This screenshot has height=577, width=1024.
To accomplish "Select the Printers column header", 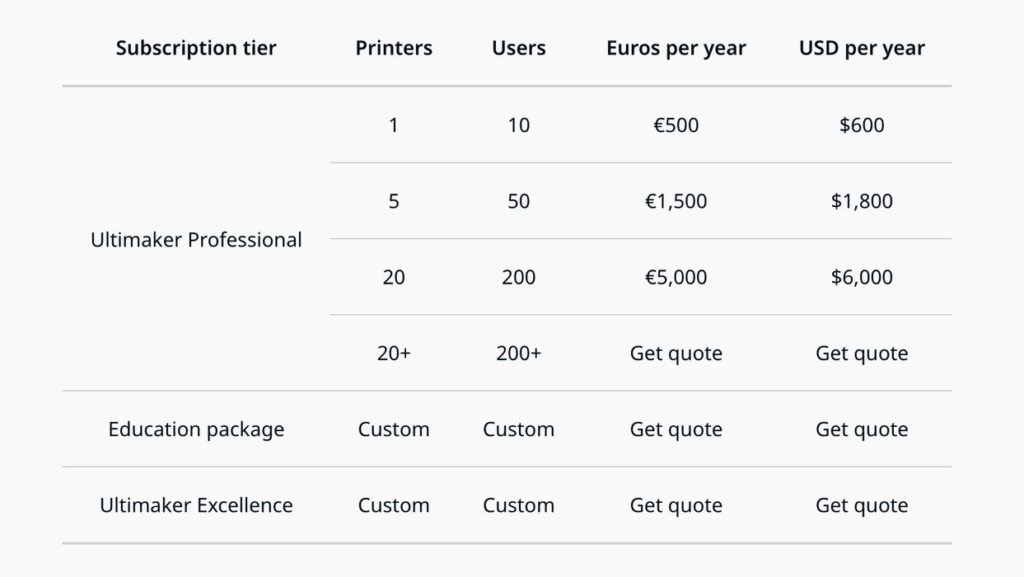I will pos(394,48).
